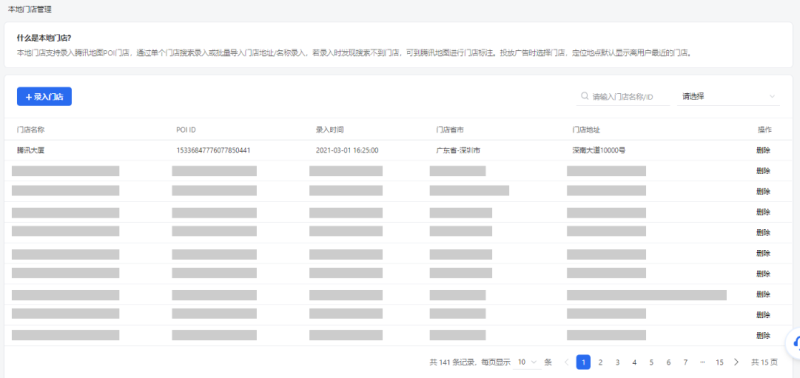Go to pagination page 2
The width and height of the screenshot is (800, 378).
601,362
